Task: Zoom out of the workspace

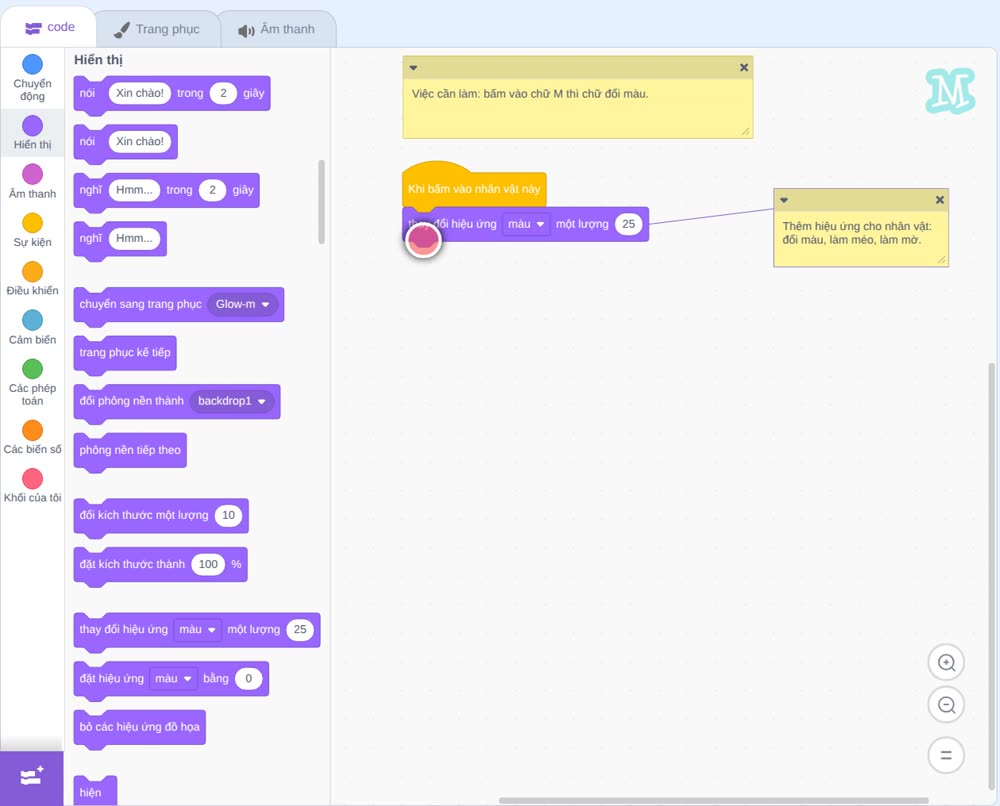Action: click(x=946, y=705)
